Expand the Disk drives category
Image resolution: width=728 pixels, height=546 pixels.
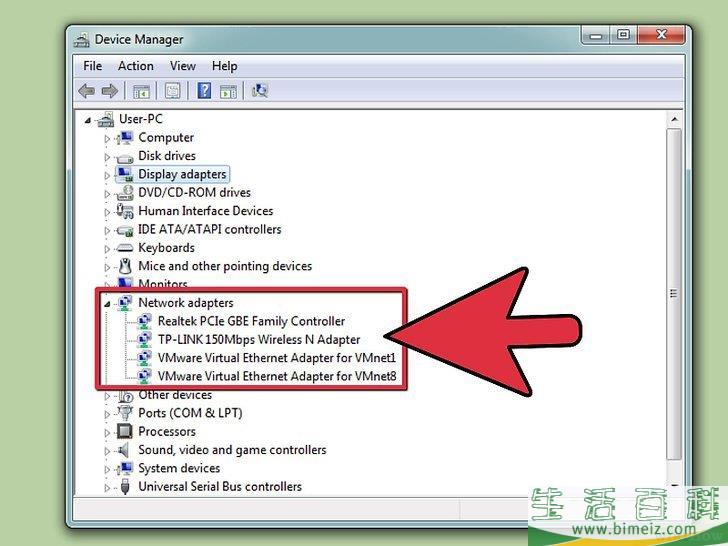coord(107,156)
